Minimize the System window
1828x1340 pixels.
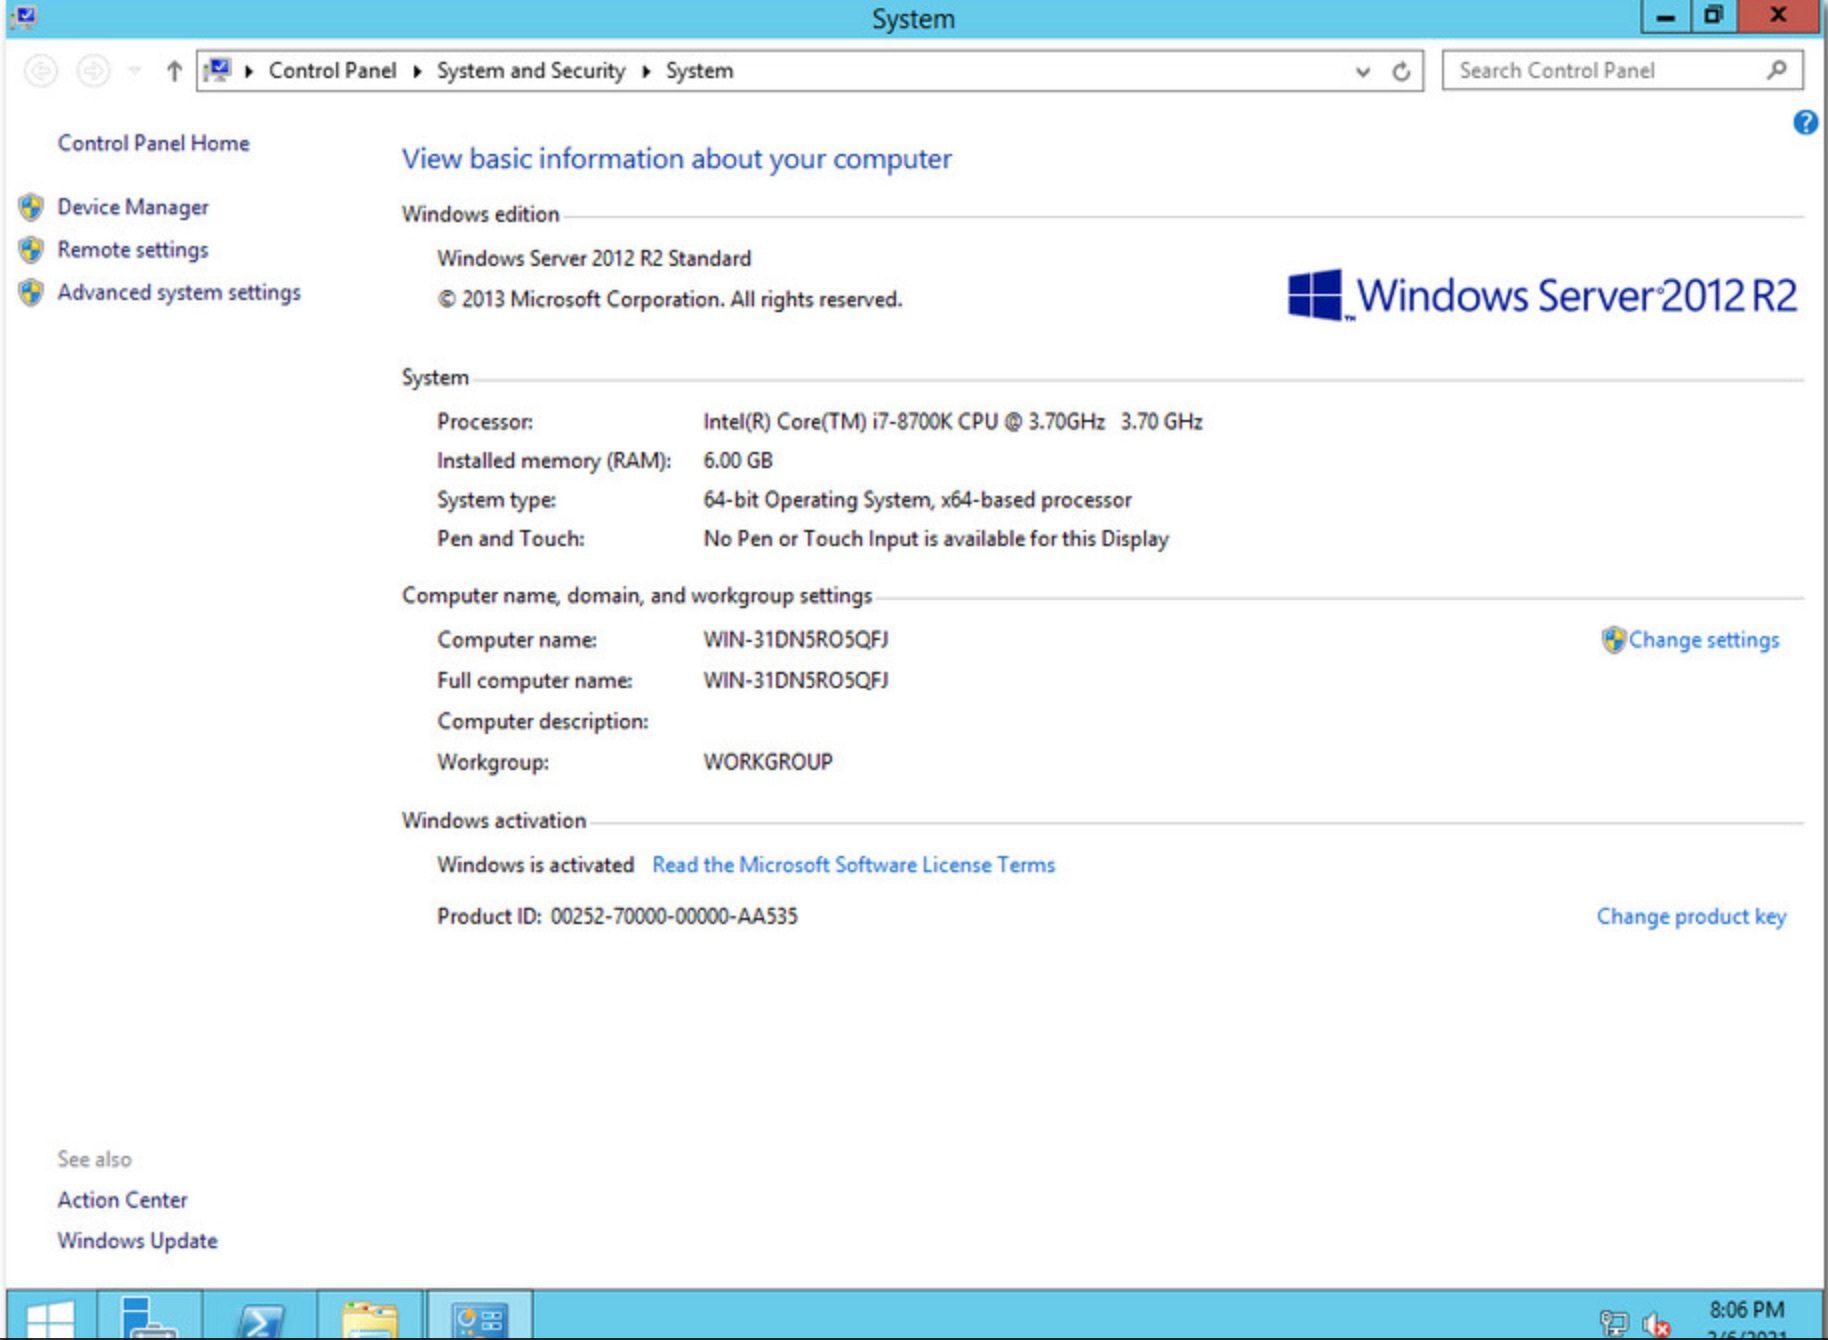1665,16
